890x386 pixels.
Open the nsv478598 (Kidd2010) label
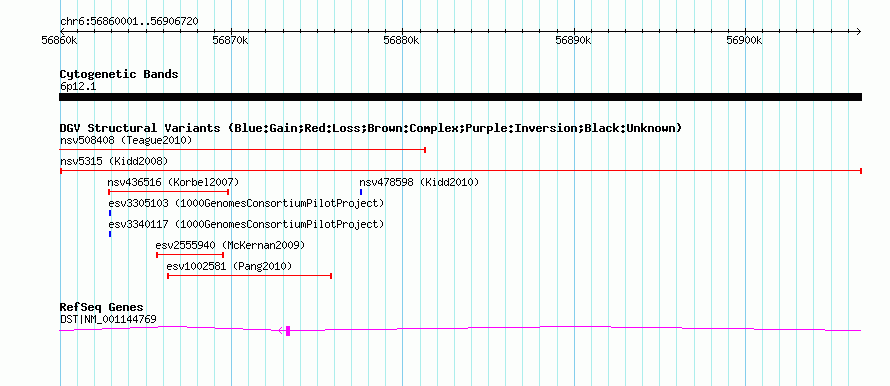coord(419,182)
